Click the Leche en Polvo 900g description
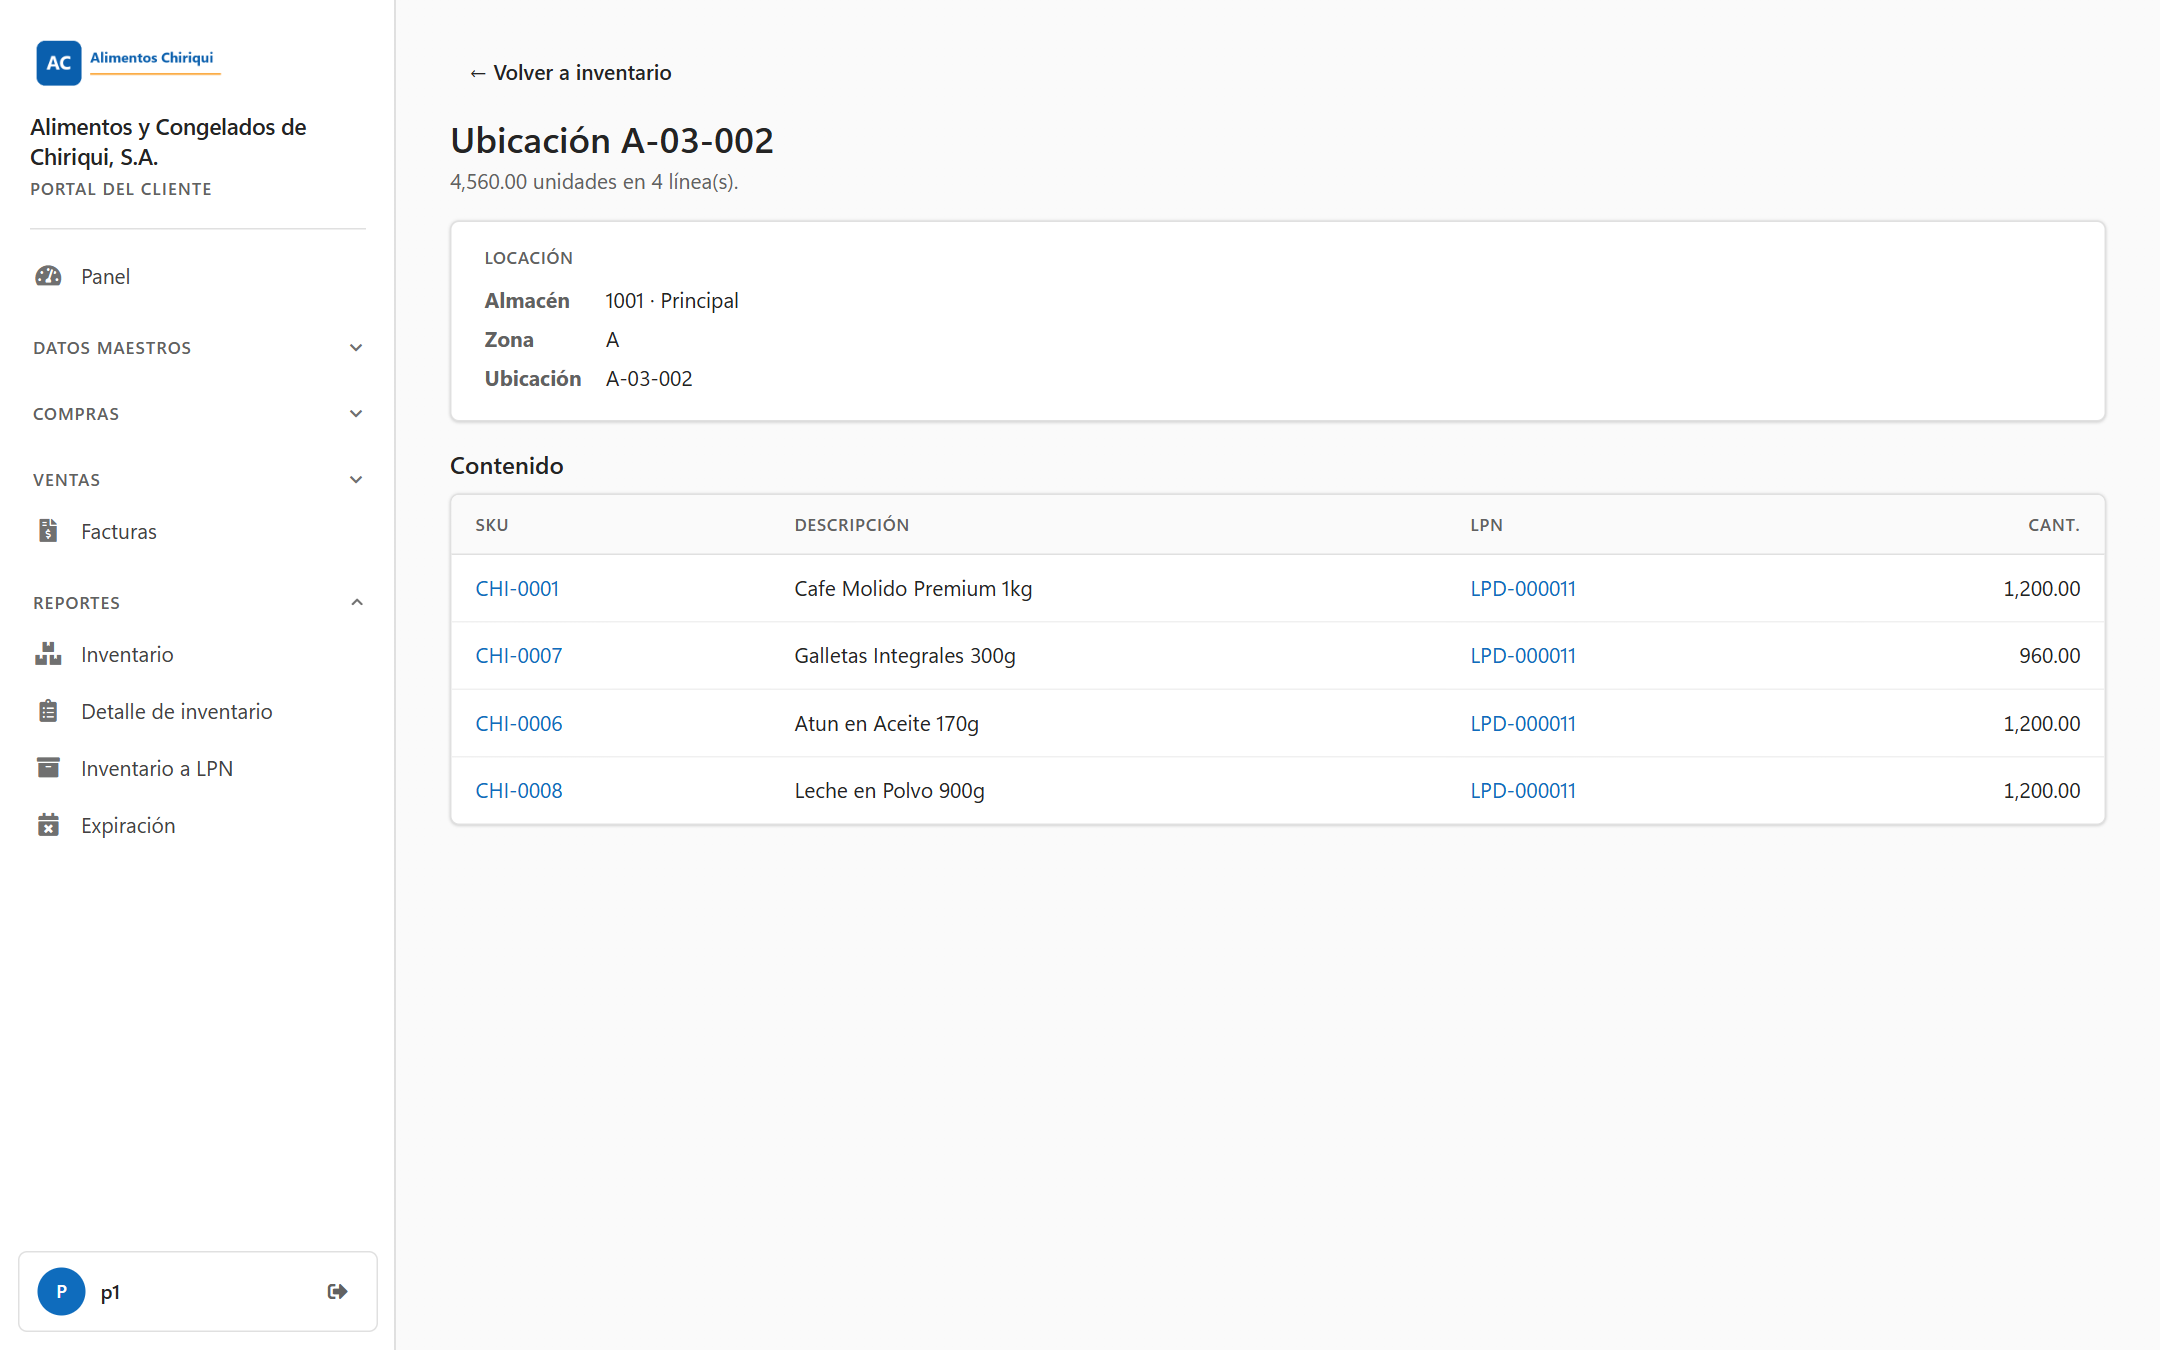 click(889, 790)
